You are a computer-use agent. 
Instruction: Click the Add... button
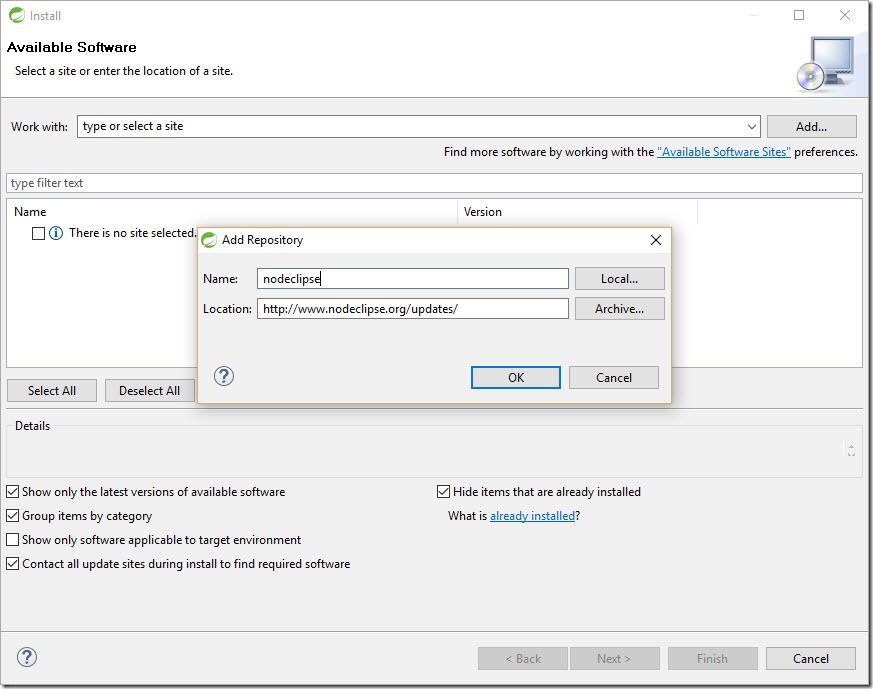(x=811, y=126)
